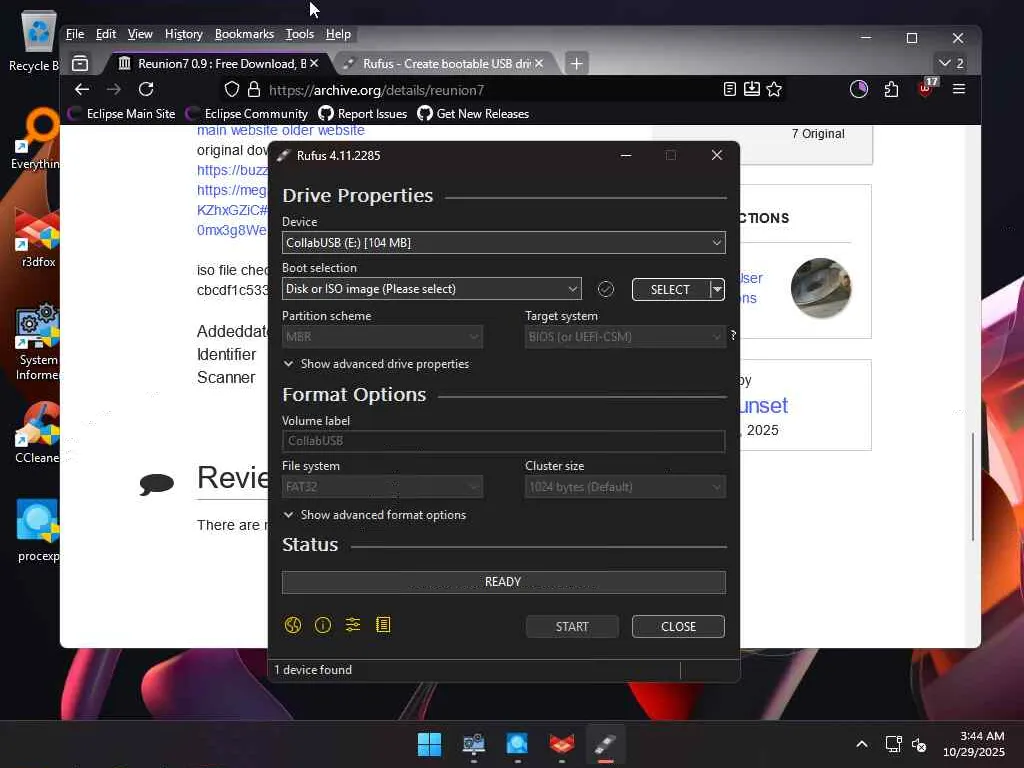Open the SELECT button split arrow
The height and width of the screenshot is (768, 1024).
pyautogui.click(x=717, y=289)
